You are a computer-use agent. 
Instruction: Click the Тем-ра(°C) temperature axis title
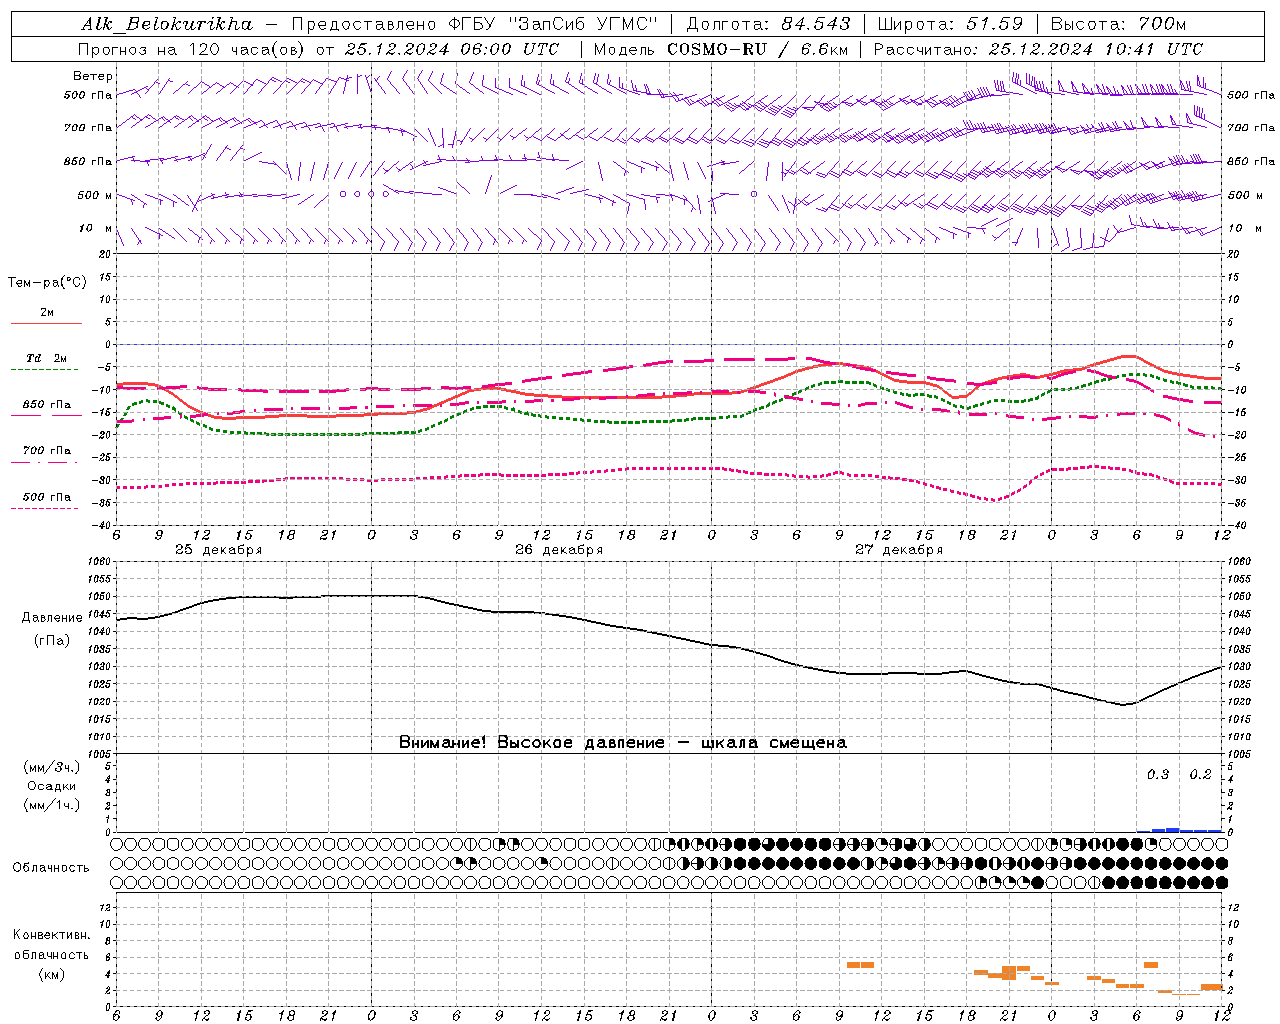coord(47,283)
